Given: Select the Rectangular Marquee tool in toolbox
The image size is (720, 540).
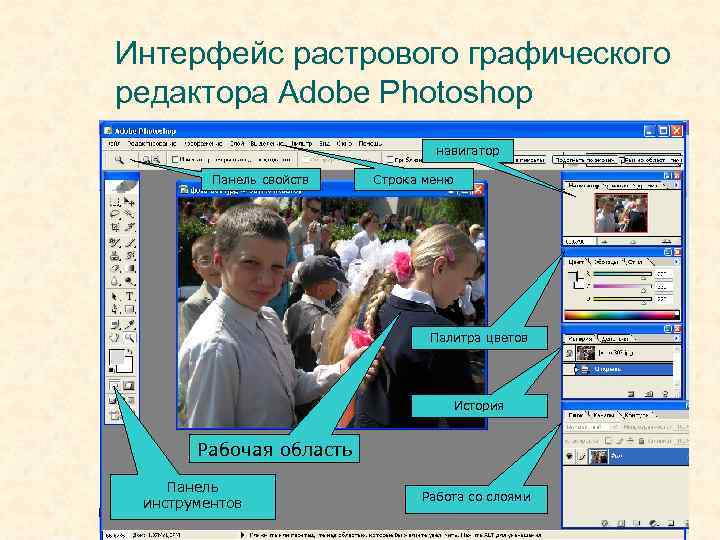Looking at the screenshot, I should pyautogui.click(x=115, y=202).
